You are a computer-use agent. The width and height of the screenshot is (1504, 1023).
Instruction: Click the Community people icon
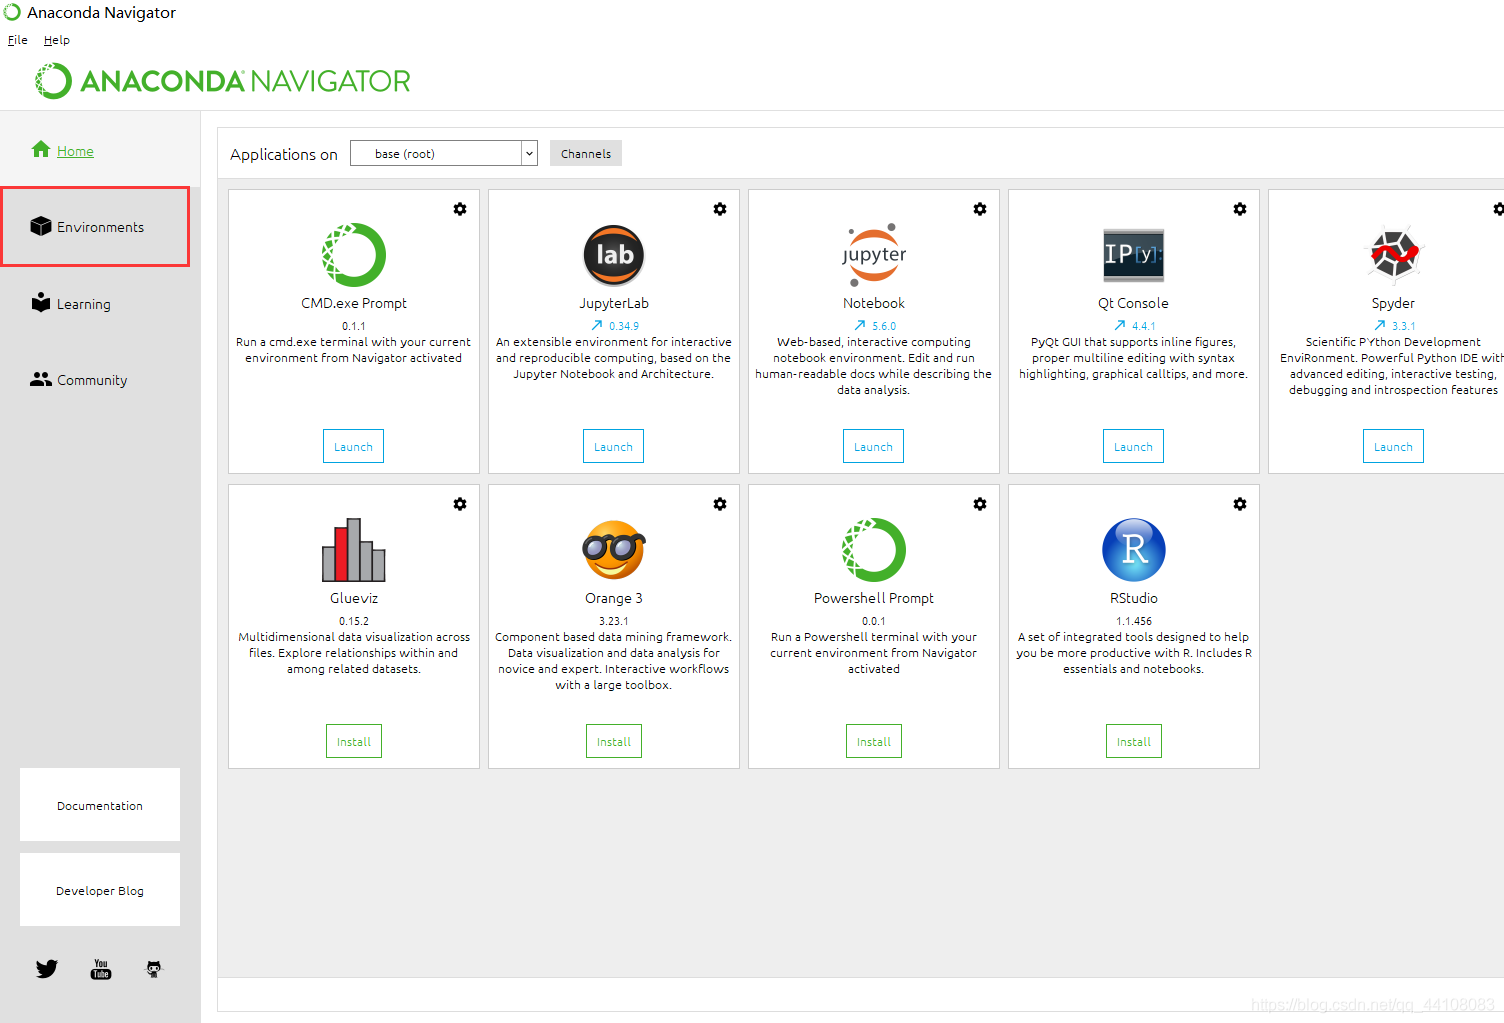coord(41,379)
